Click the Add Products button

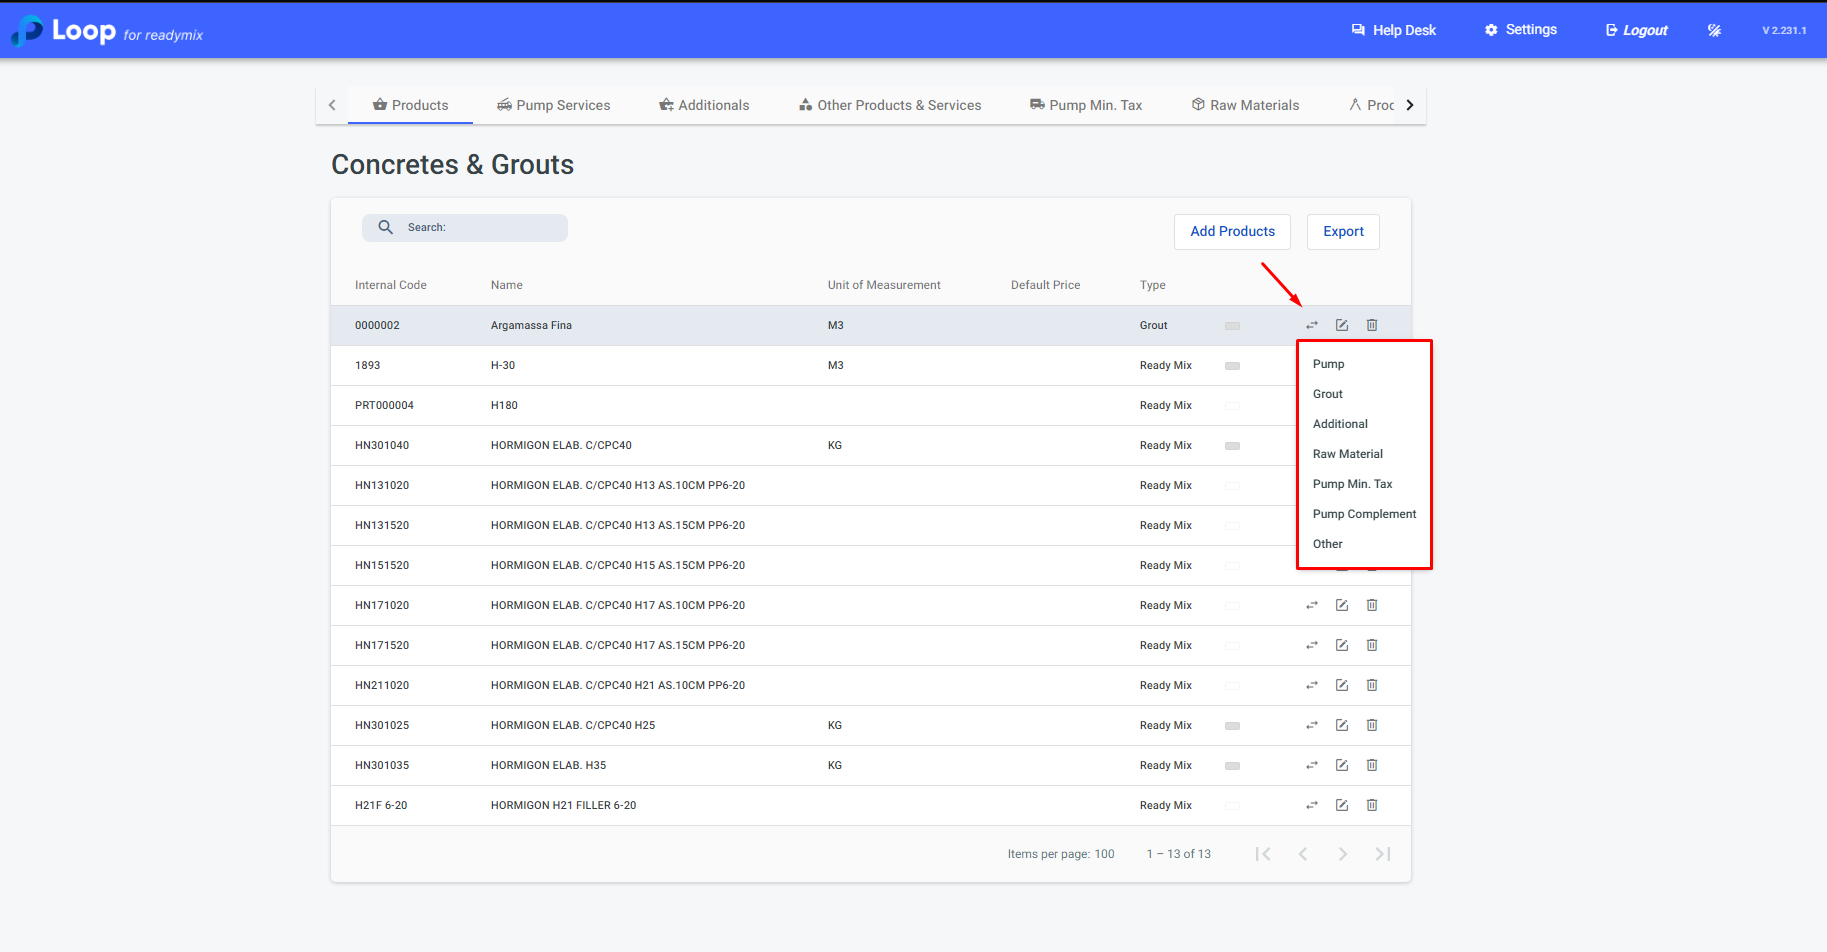coord(1232,231)
